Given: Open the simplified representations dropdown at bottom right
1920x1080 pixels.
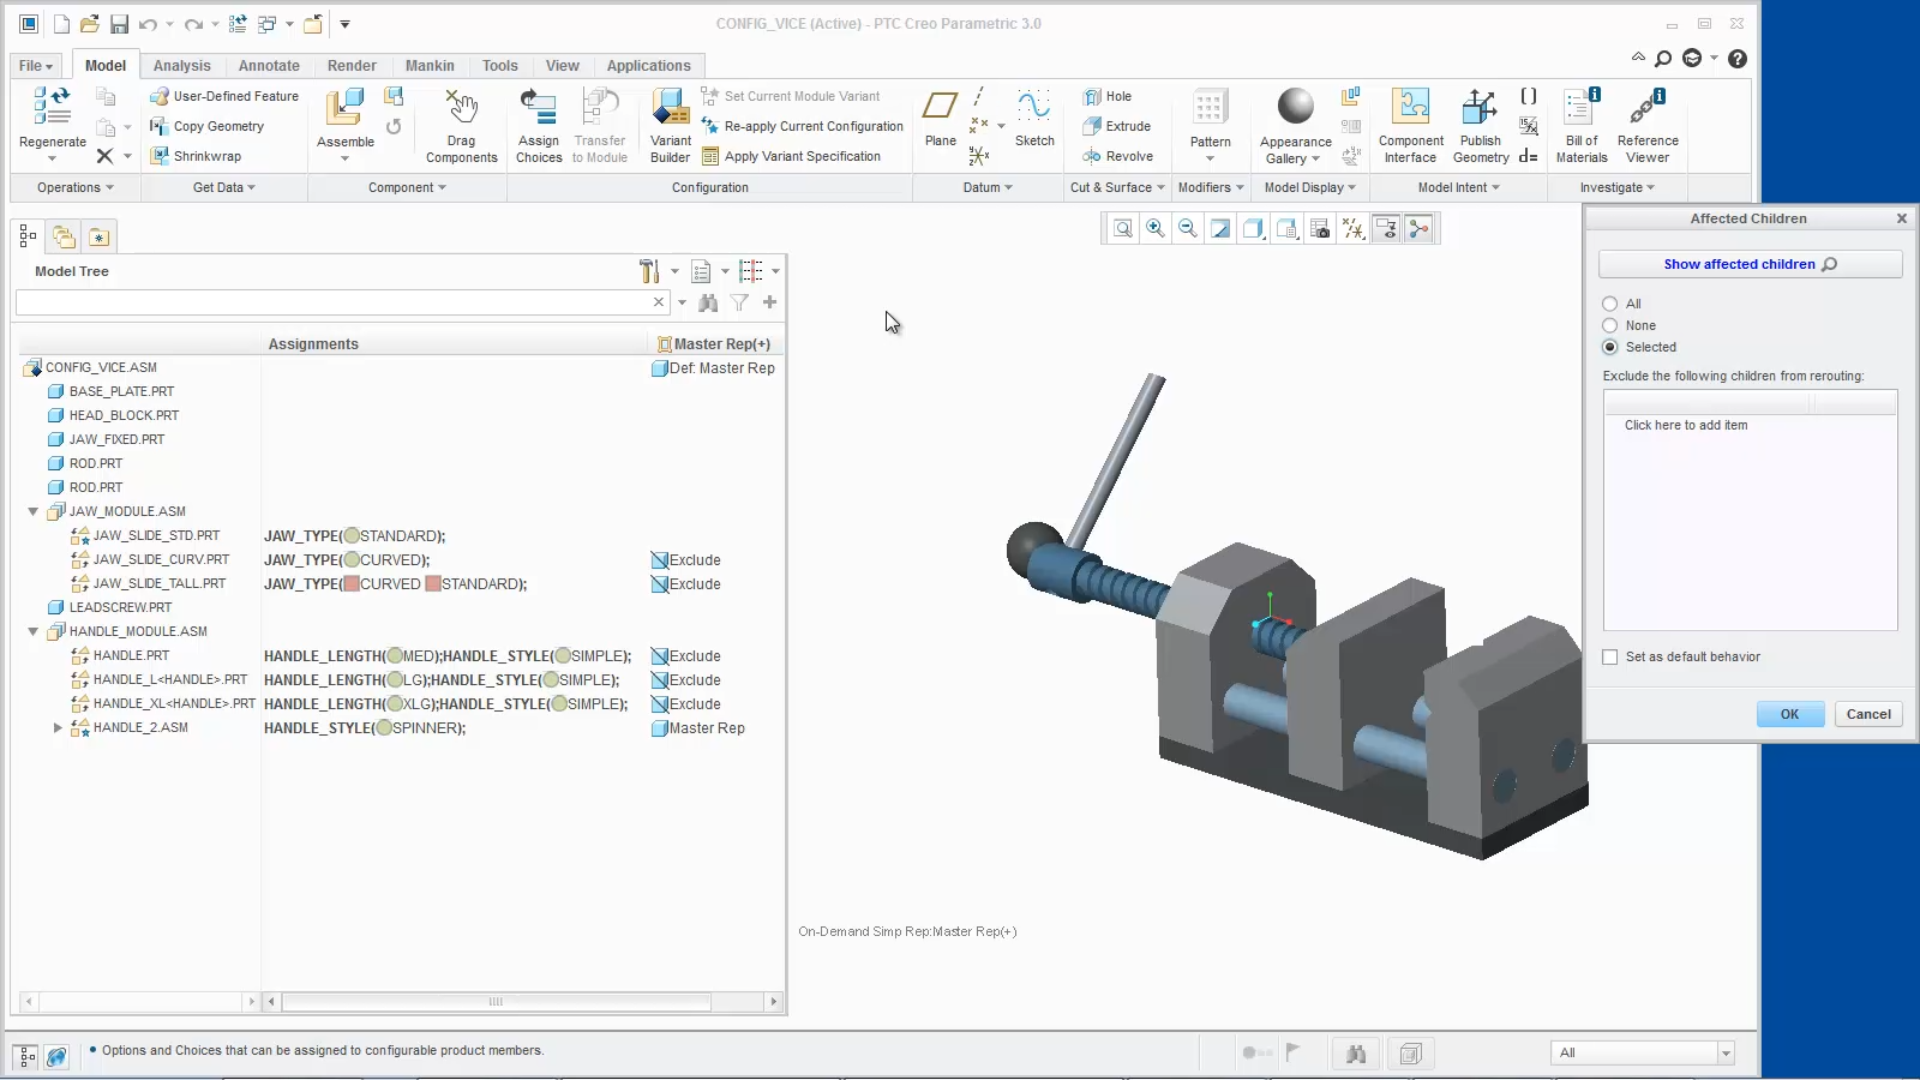Looking at the screenshot, I should 1725,1052.
